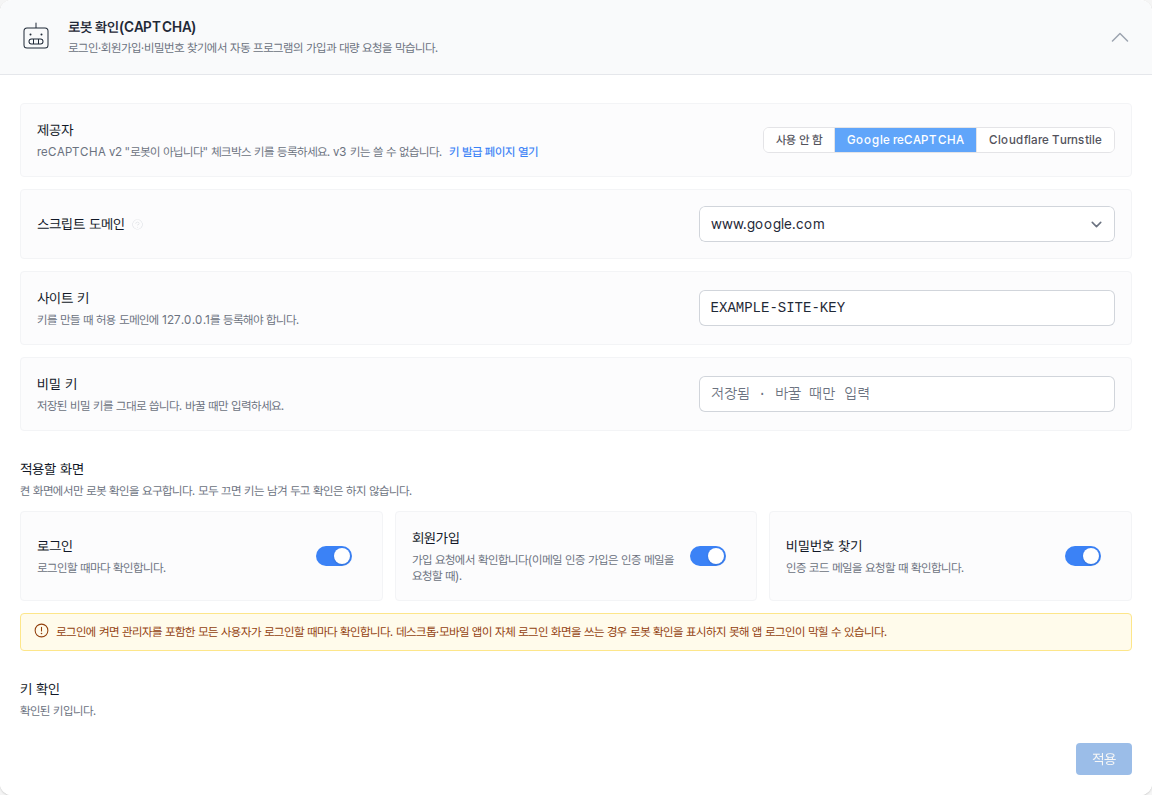Click the 키를 만들 때 허용 도메인 hint text

pos(168,320)
